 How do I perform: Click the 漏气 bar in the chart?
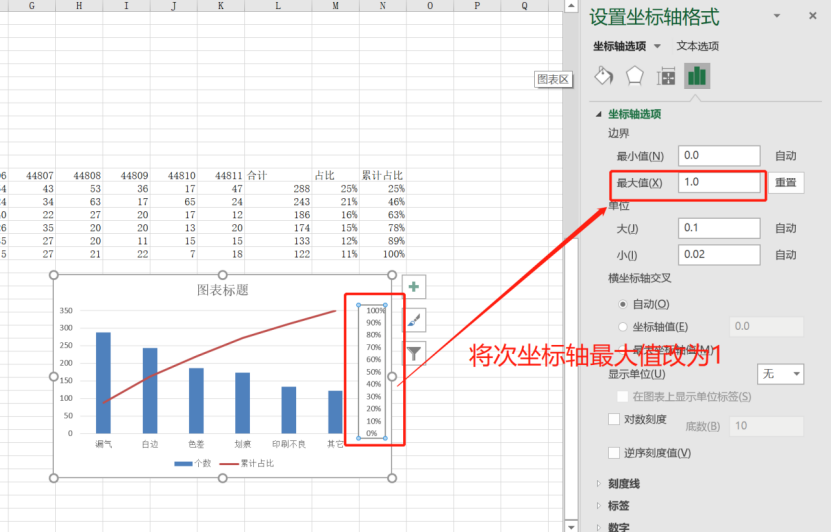click(x=103, y=383)
